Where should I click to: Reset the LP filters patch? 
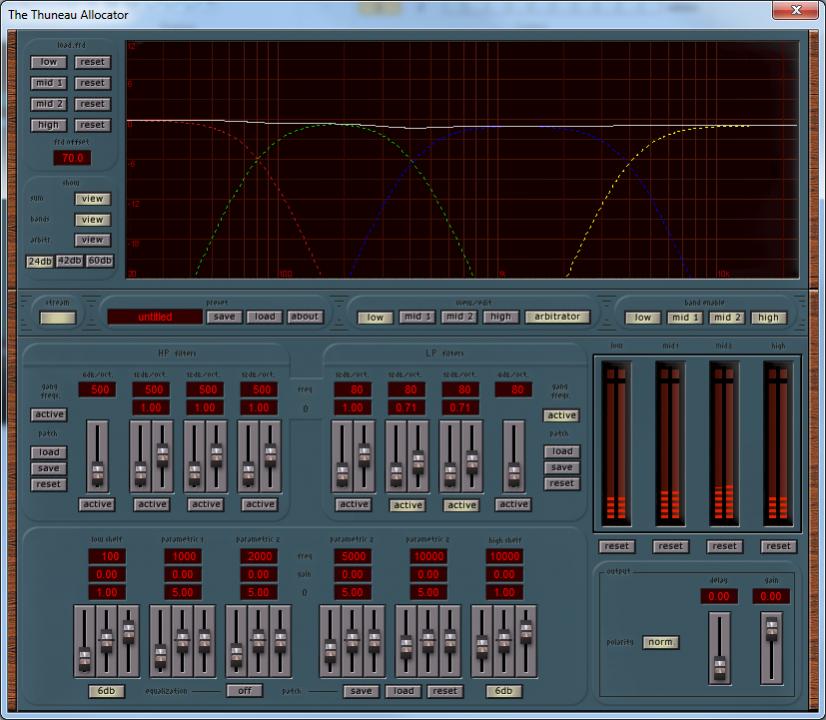pyautogui.click(x=562, y=484)
